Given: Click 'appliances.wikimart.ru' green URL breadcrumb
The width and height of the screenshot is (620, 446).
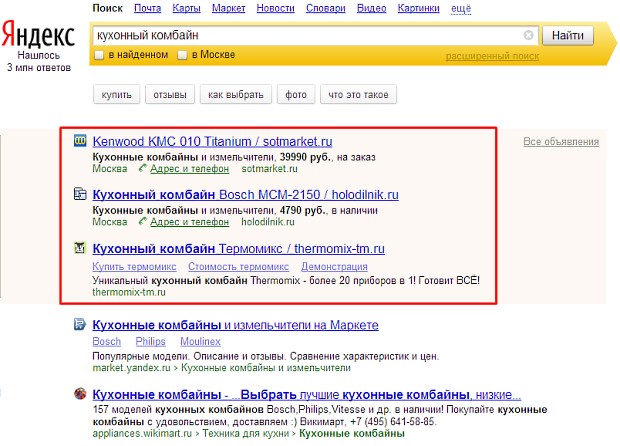Looking at the screenshot, I should click(142, 433).
